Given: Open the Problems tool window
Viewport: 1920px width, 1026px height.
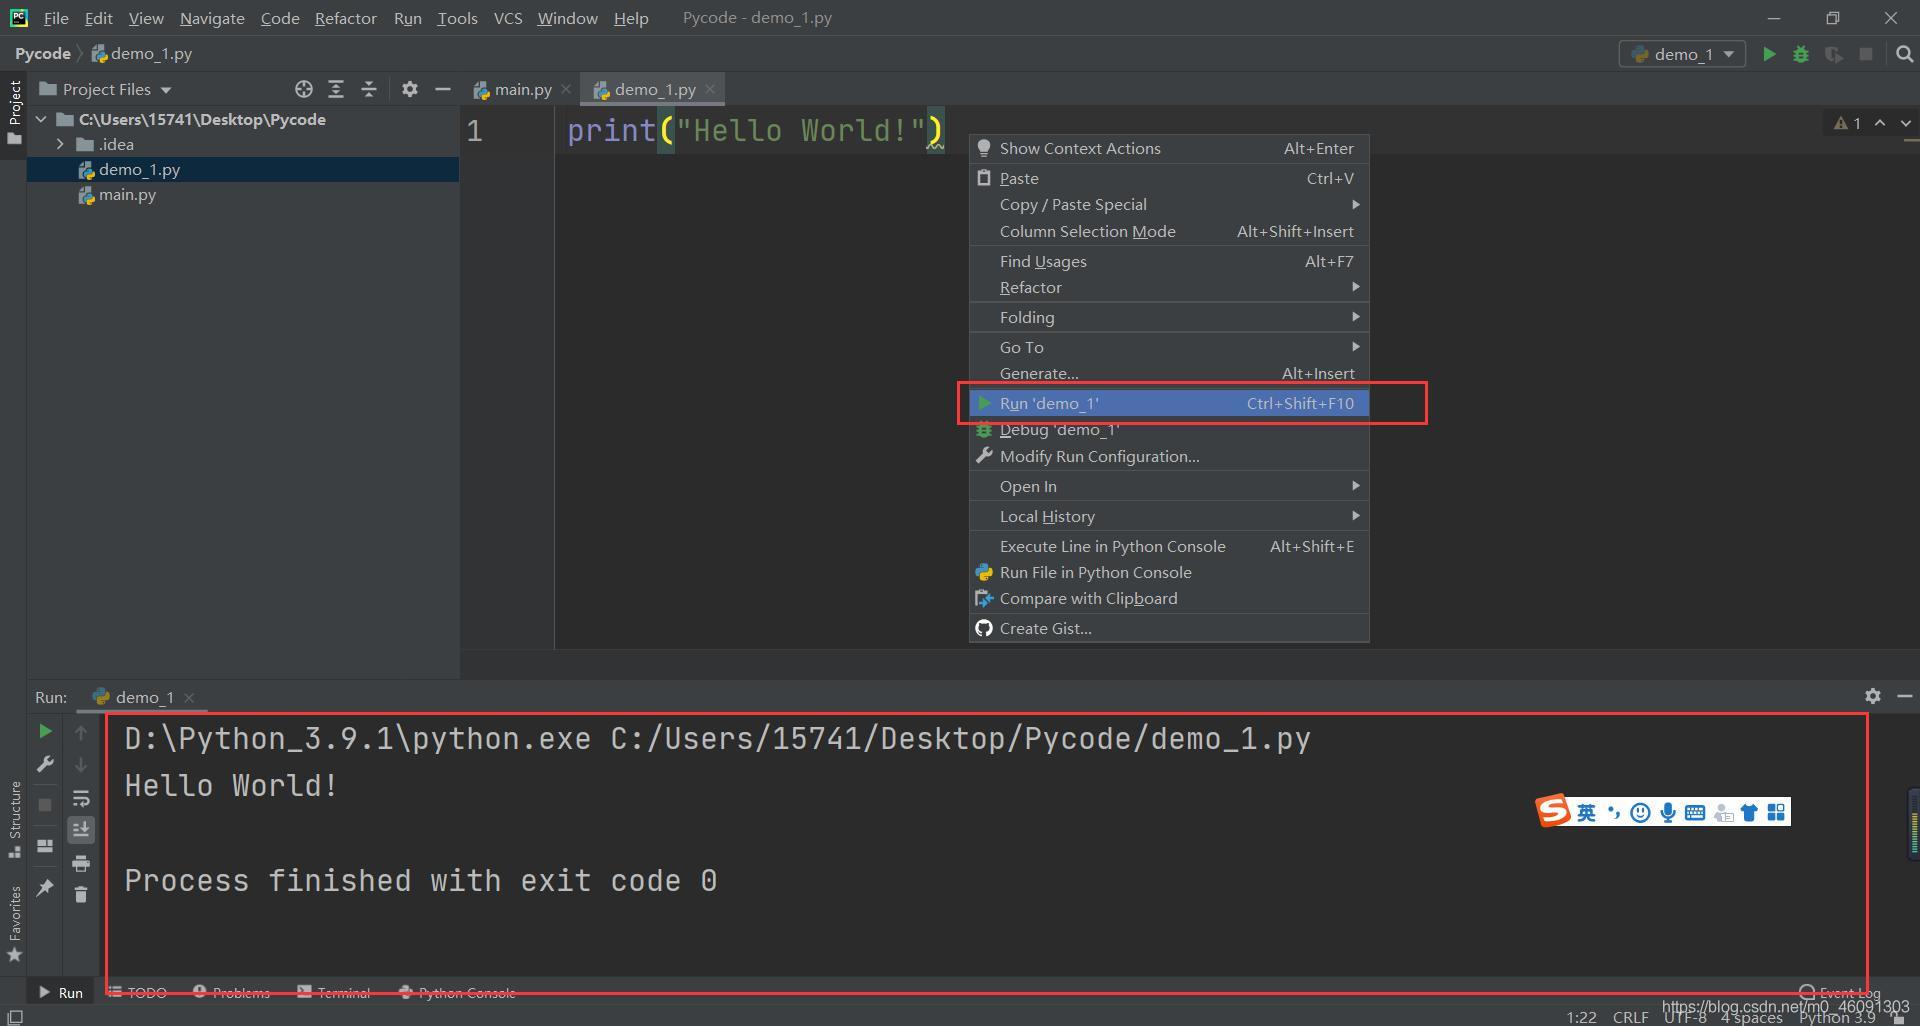Looking at the screenshot, I should (231, 993).
